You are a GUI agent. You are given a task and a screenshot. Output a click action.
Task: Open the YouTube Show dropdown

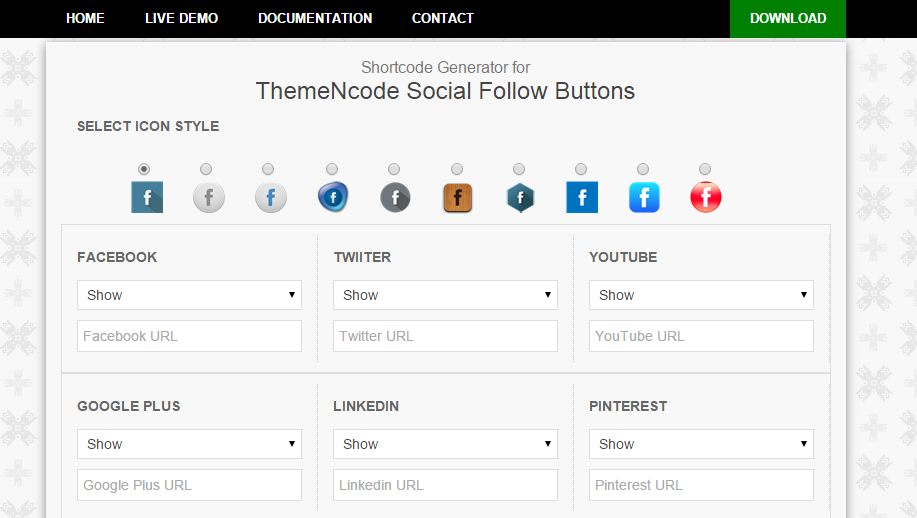click(x=701, y=295)
